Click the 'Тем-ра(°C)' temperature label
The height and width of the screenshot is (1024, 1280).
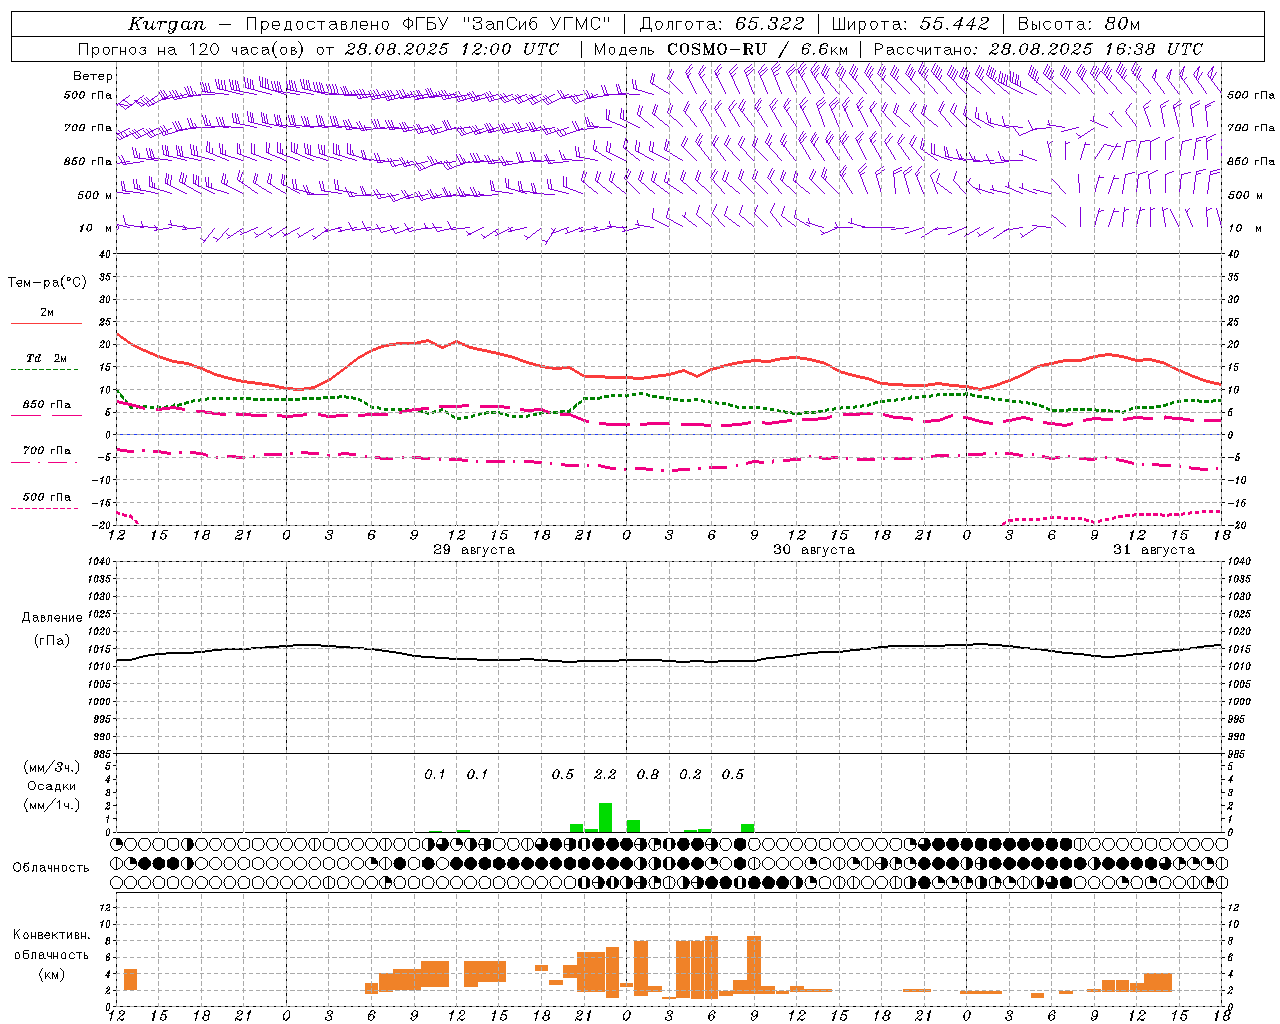(47, 283)
